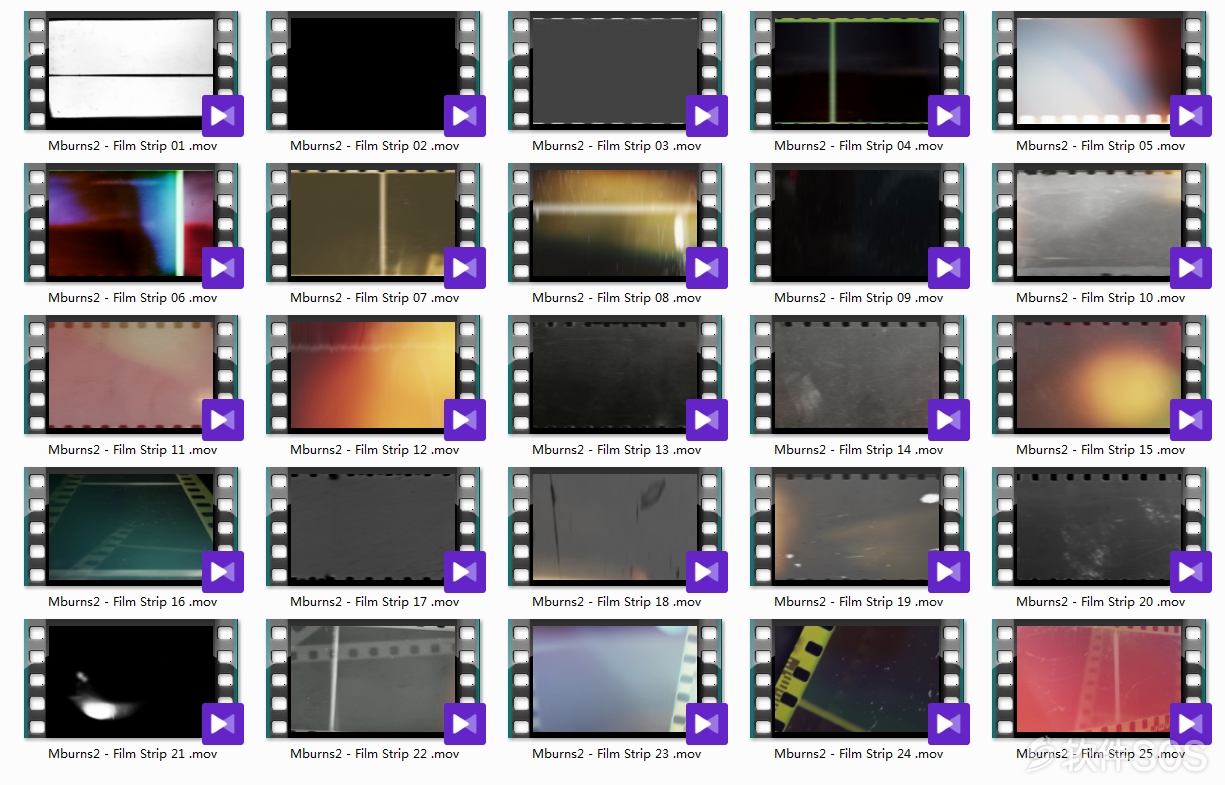This screenshot has width=1225, height=785.
Task: Click the file name "Mburns2 - Film Strip 22 .mov"
Action: 374,754
